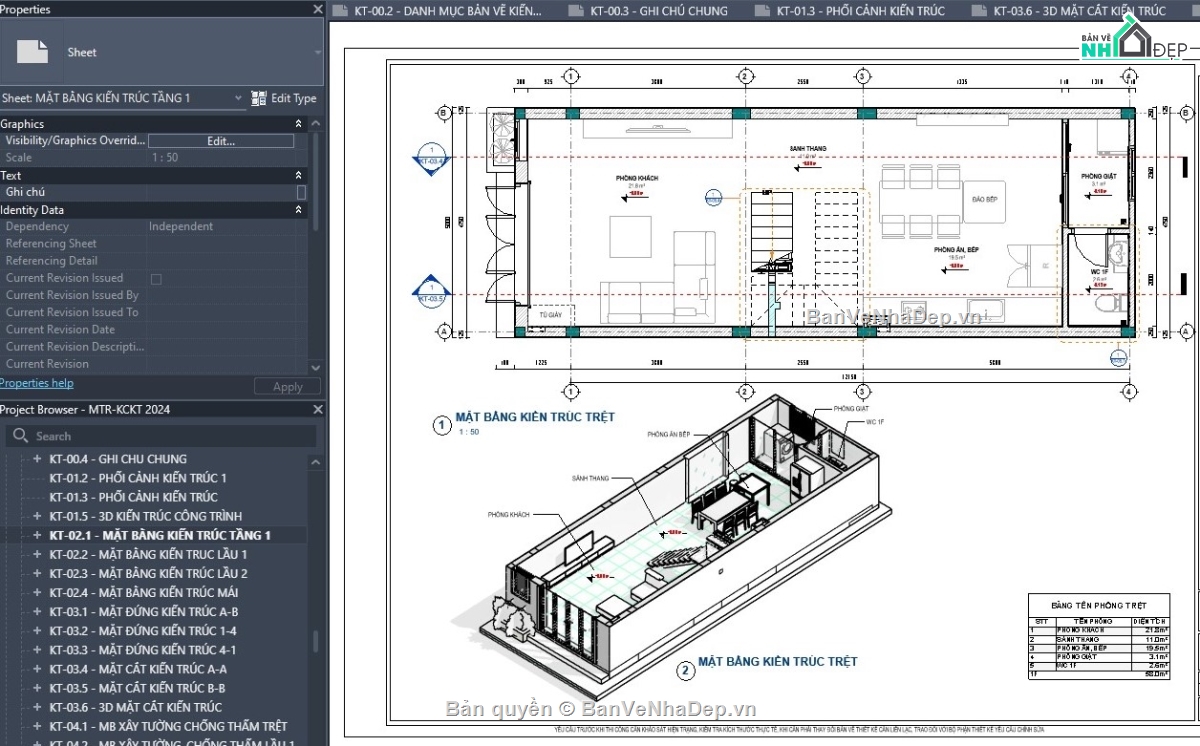Image resolution: width=1200 pixels, height=746 pixels.
Task: Click the Sheet type thumbnail icon in Properties
Action: click(x=33, y=52)
